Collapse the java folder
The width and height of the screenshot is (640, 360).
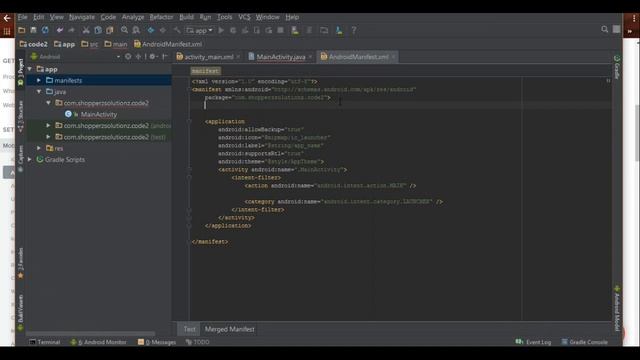39,92
